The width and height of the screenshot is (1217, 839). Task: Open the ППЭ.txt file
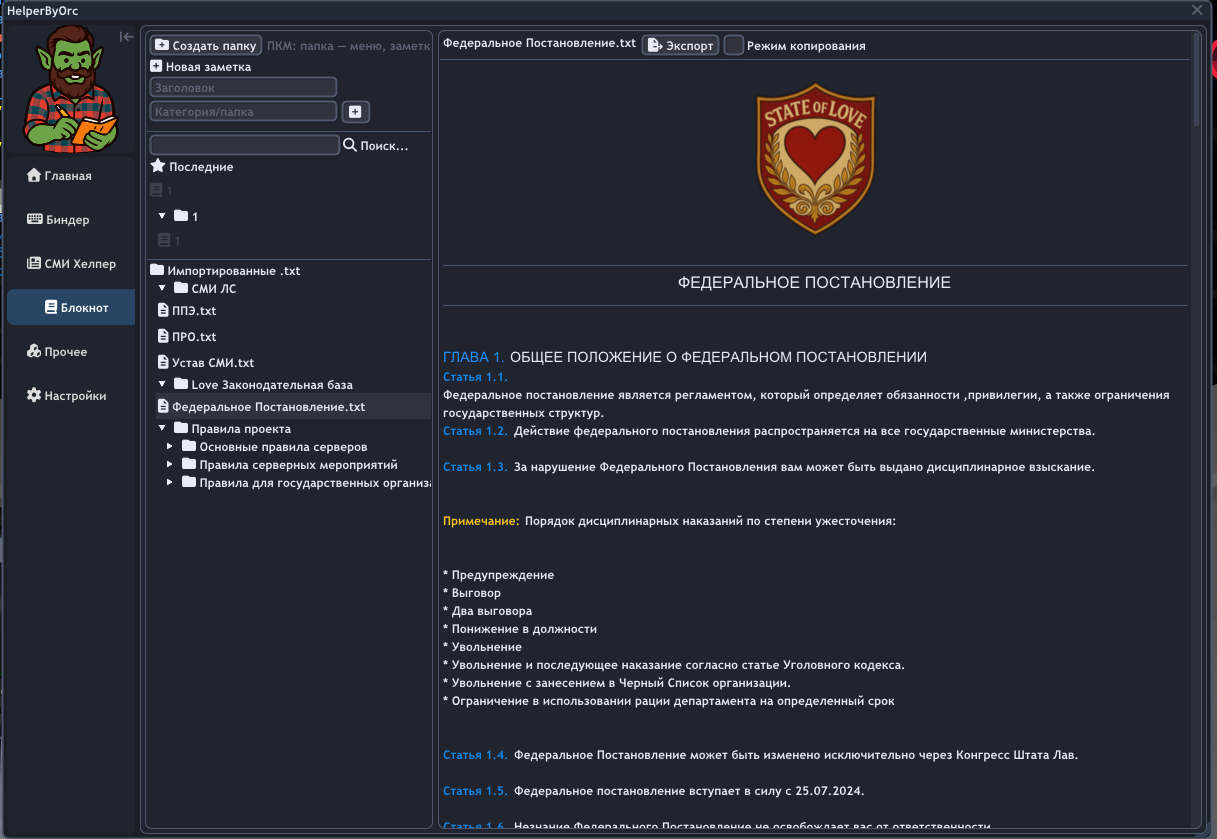193,311
